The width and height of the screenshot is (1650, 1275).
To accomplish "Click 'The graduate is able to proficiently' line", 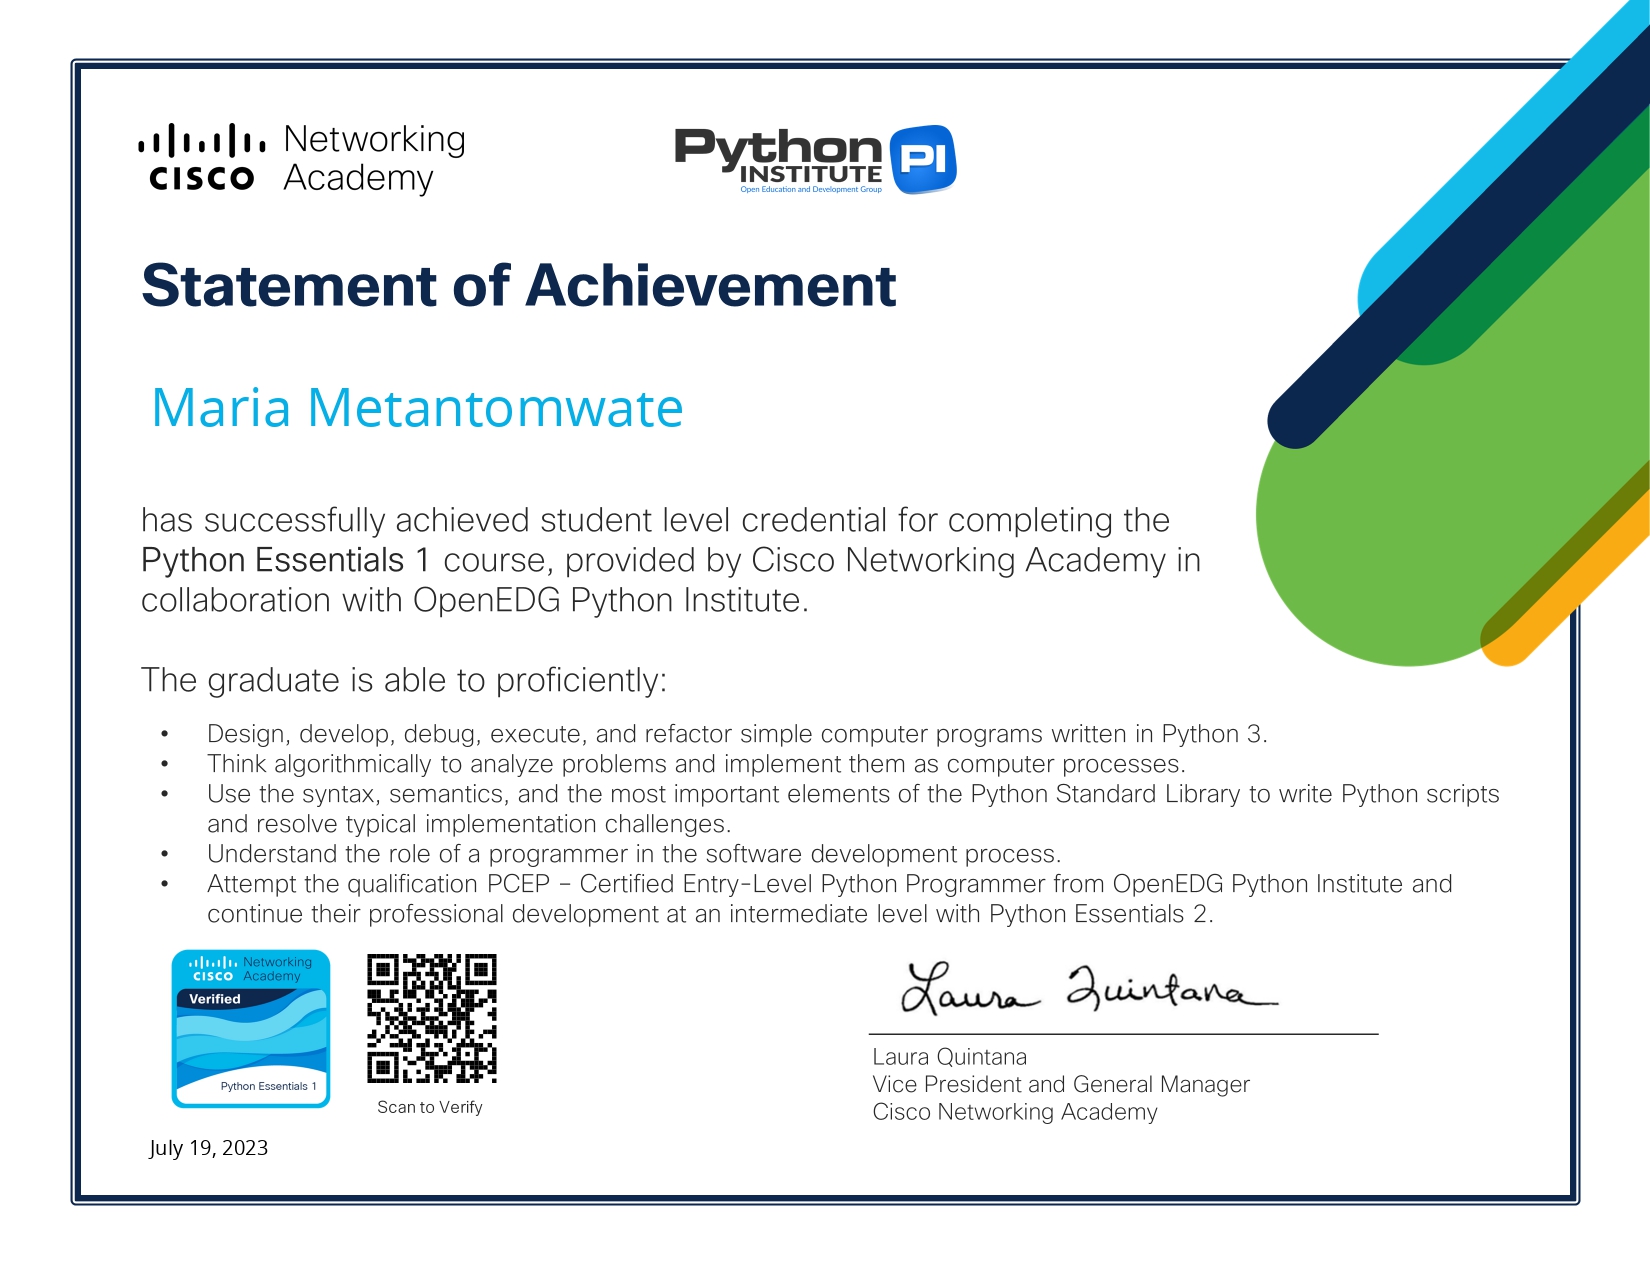I will click(403, 680).
